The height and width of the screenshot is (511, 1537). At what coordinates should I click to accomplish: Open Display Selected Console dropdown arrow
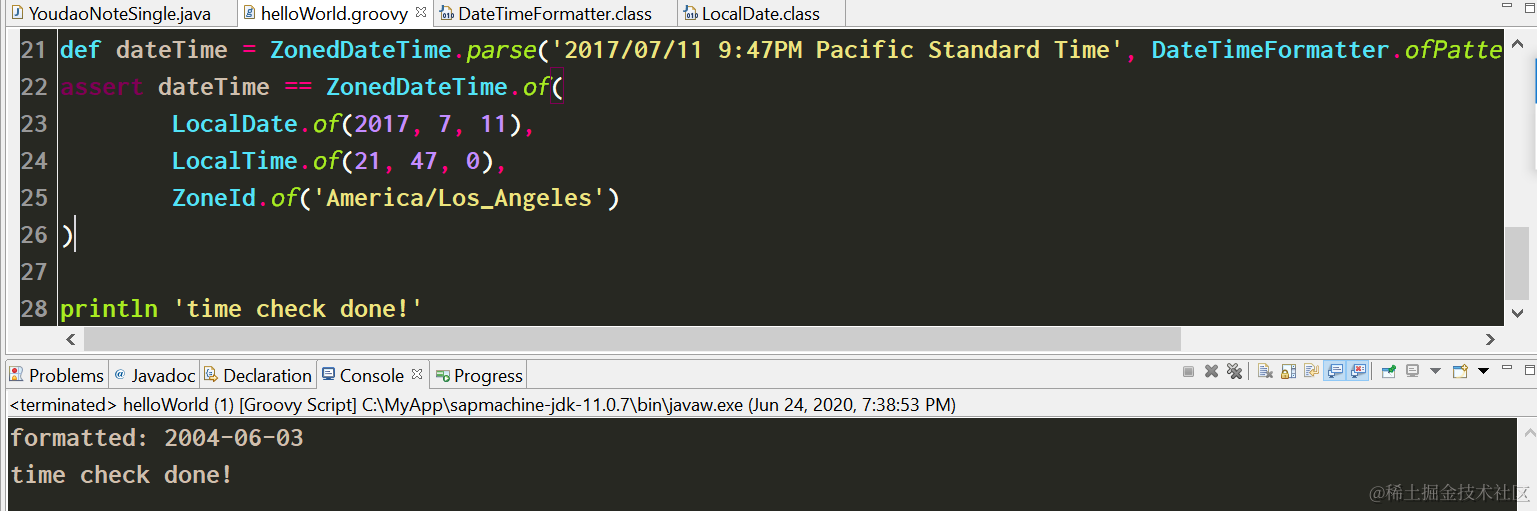[1435, 371]
